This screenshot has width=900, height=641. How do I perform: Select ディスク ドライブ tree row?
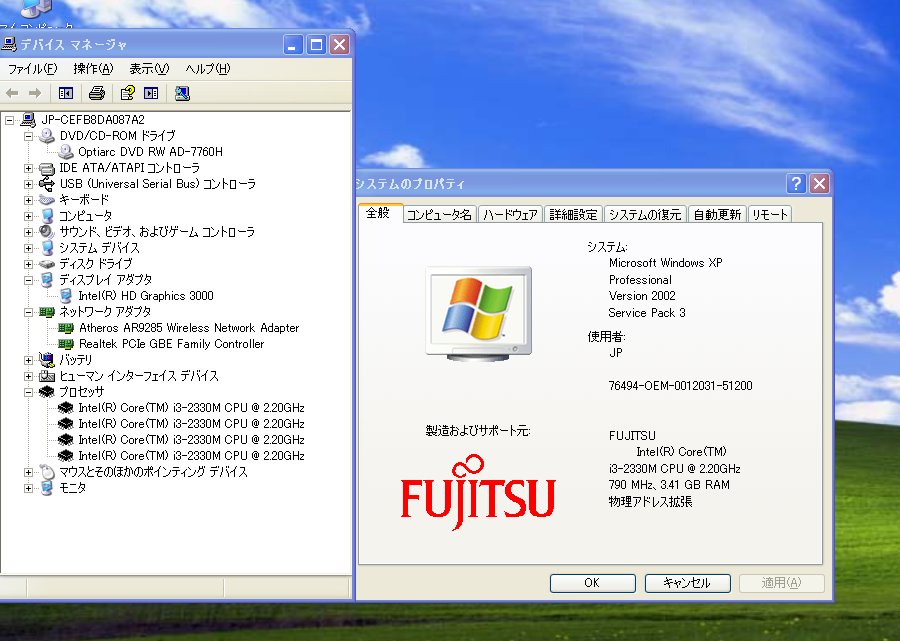point(96,264)
